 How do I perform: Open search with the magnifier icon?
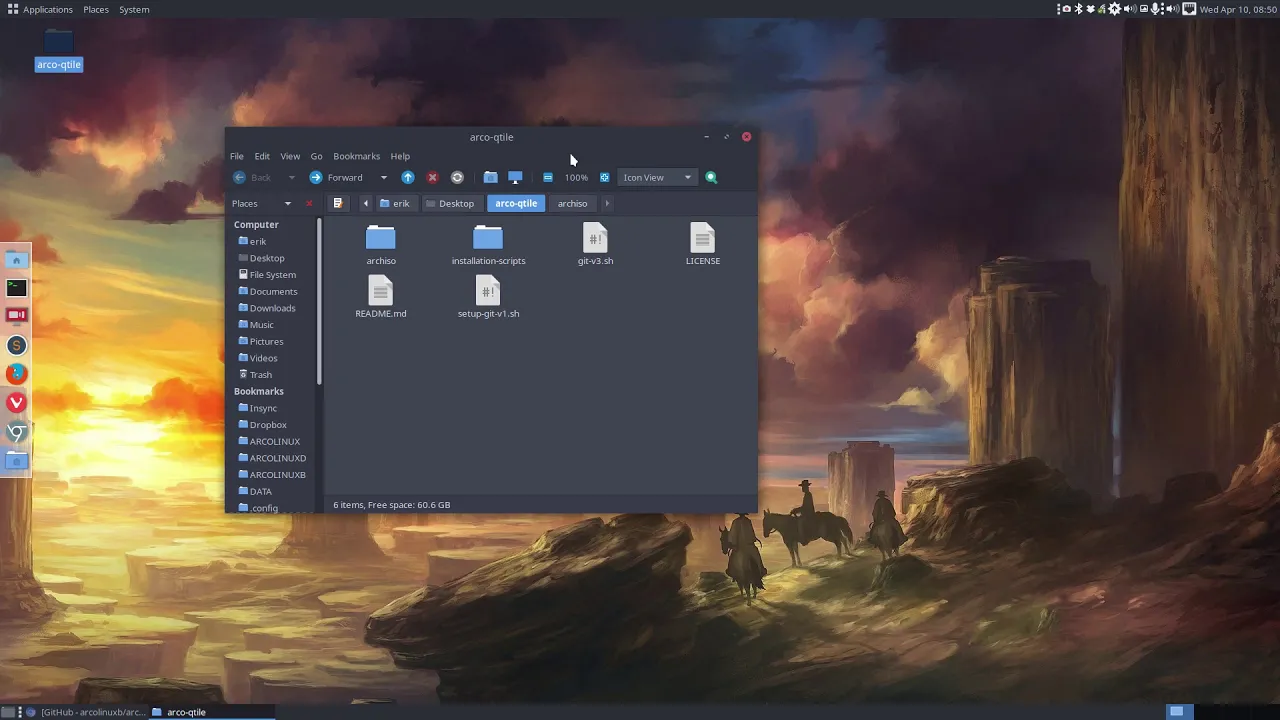[711, 177]
